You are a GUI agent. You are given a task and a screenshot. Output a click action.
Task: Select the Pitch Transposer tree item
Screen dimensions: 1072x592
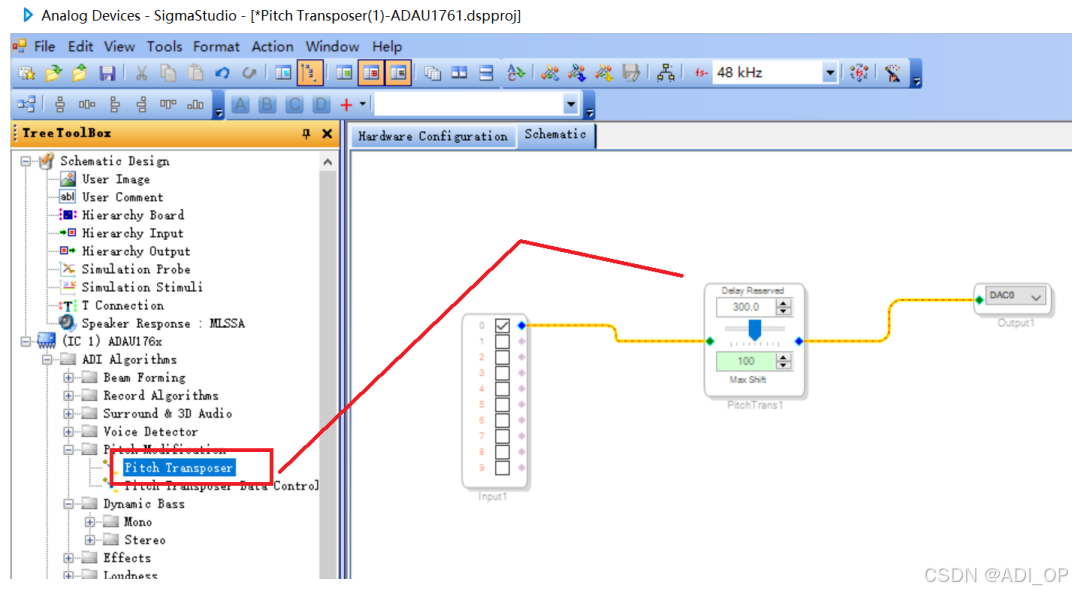coord(178,468)
